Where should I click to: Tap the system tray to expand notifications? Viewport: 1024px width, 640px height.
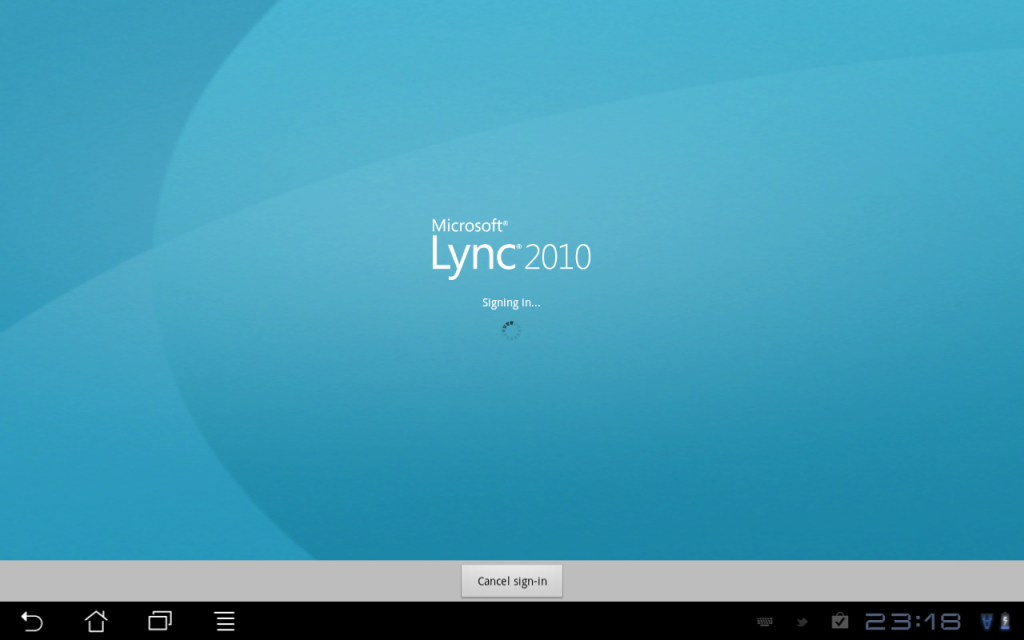coord(900,621)
